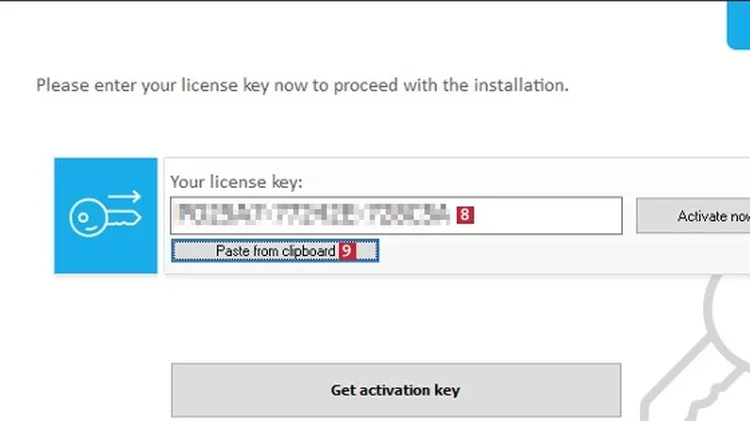
Task: Click the word "Paste" on the clipboard button
Action: click(232, 252)
